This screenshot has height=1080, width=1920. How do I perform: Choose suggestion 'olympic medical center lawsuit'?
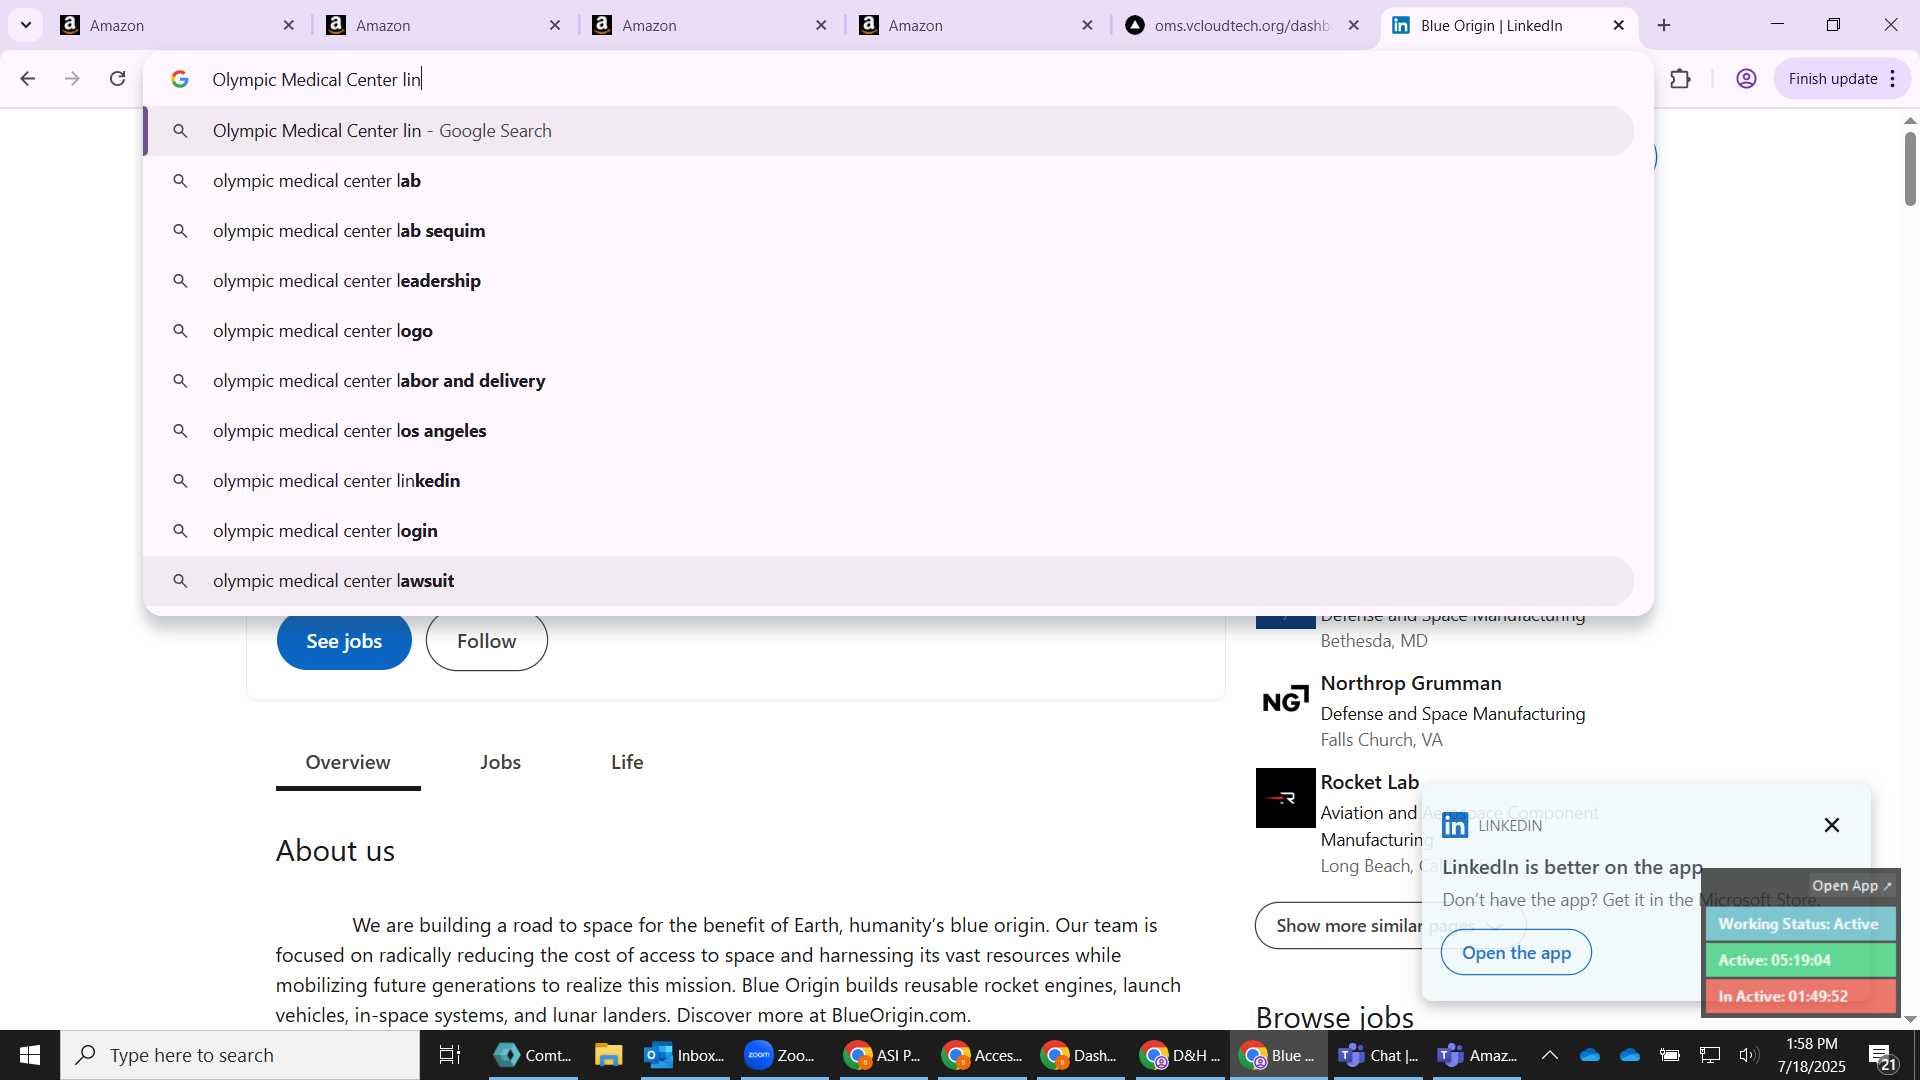point(889,581)
